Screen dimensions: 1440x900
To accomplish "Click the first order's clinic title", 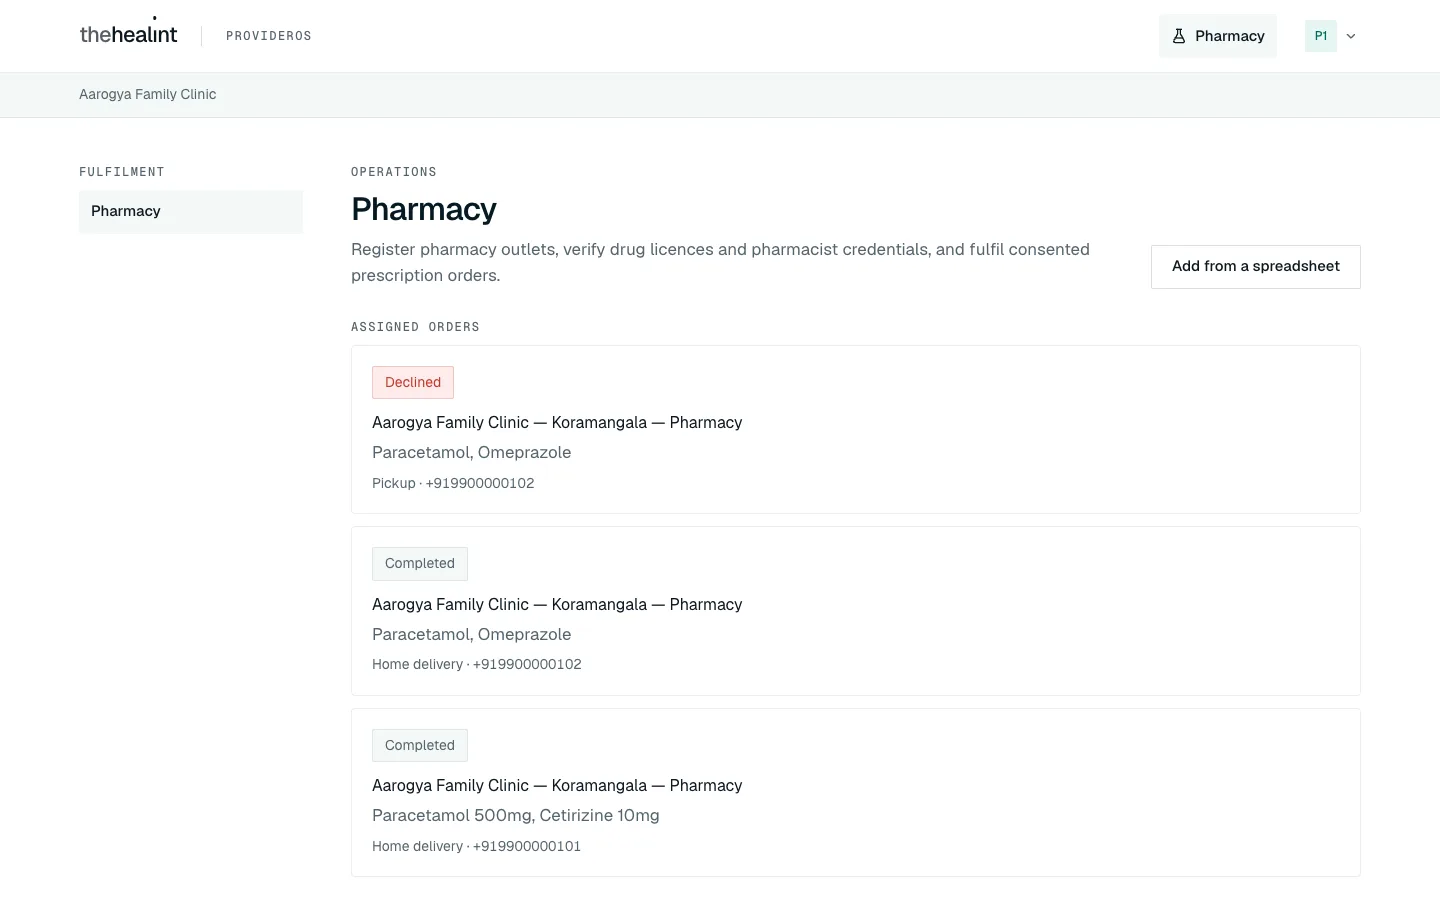I will click(557, 422).
